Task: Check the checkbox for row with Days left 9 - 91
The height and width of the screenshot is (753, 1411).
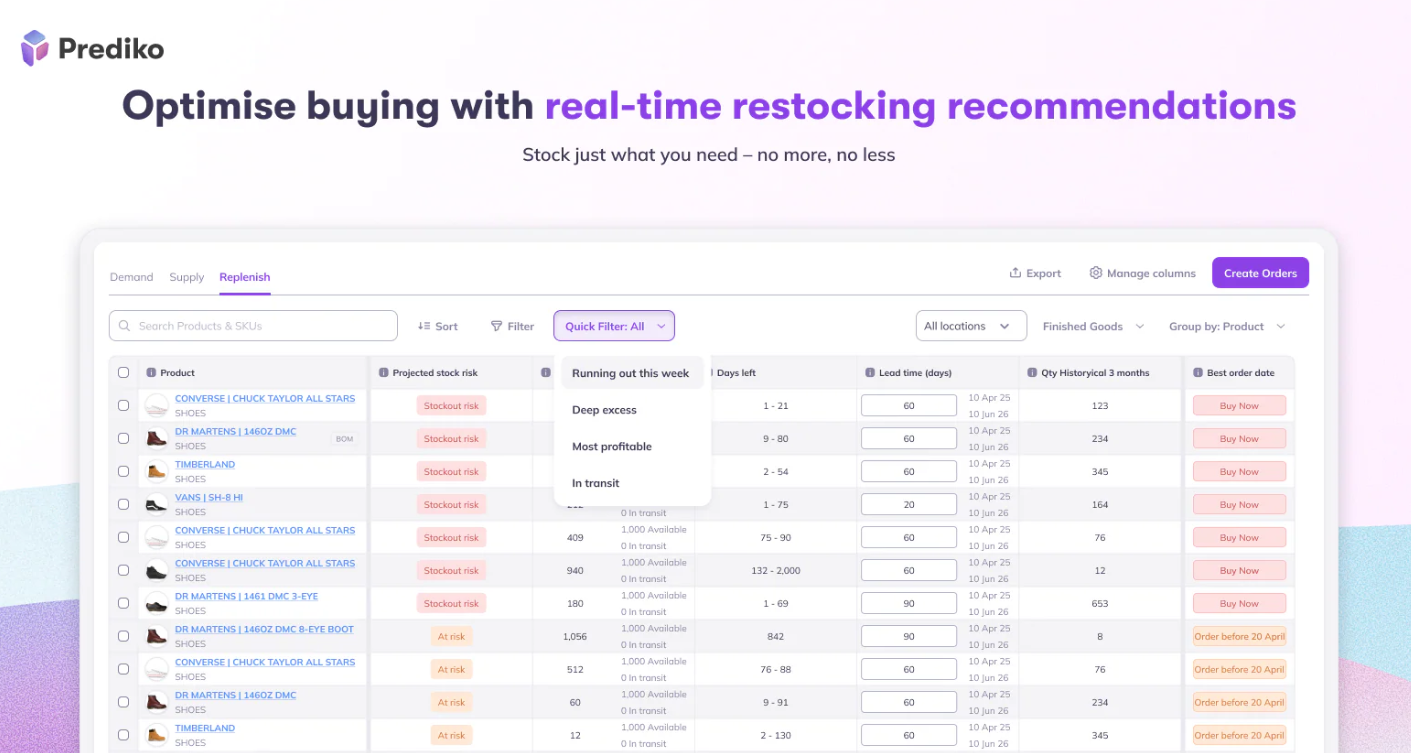Action: [124, 702]
